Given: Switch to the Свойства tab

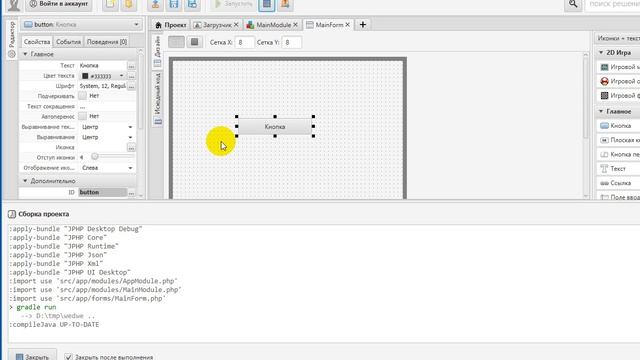Looking at the screenshot, I should (37, 42).
